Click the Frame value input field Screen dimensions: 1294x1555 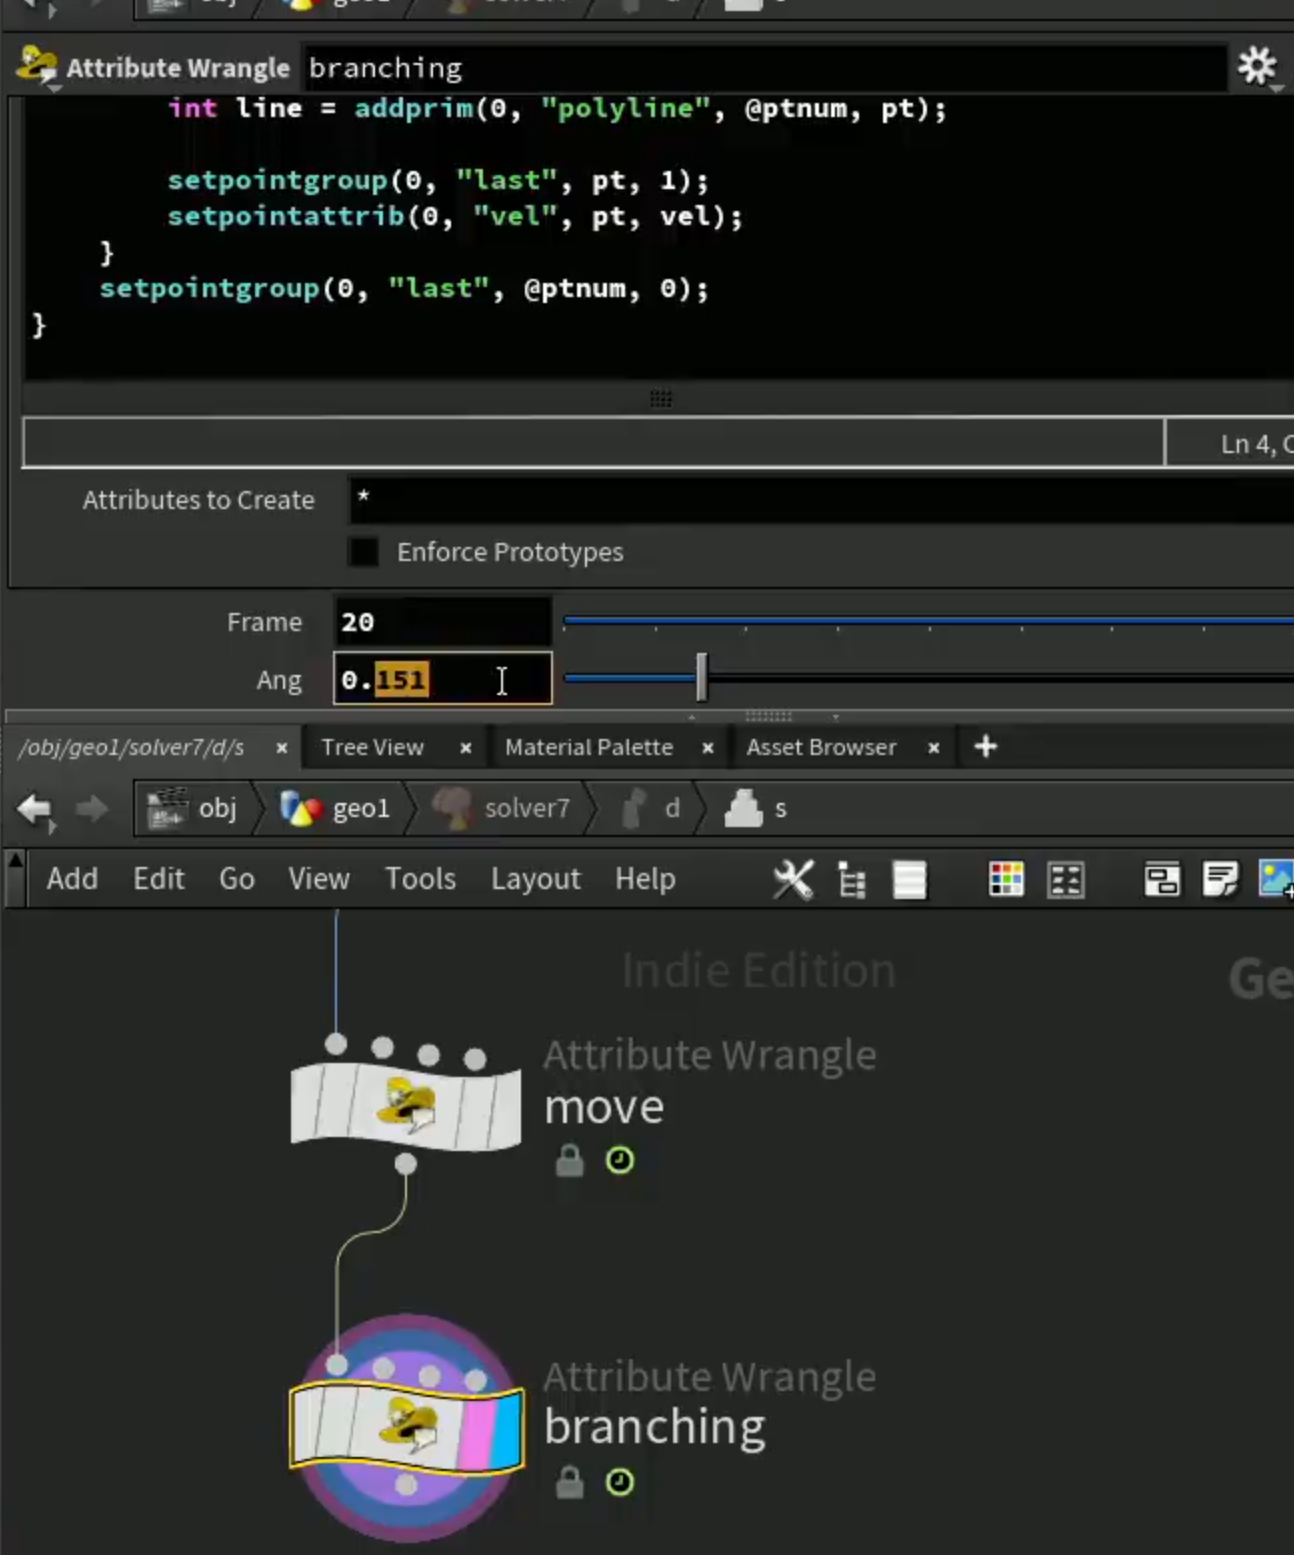(x=442, y=622)
